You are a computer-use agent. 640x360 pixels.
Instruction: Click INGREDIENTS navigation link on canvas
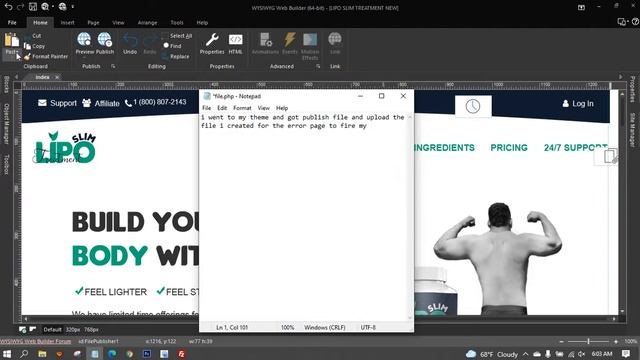pos(444,148)
